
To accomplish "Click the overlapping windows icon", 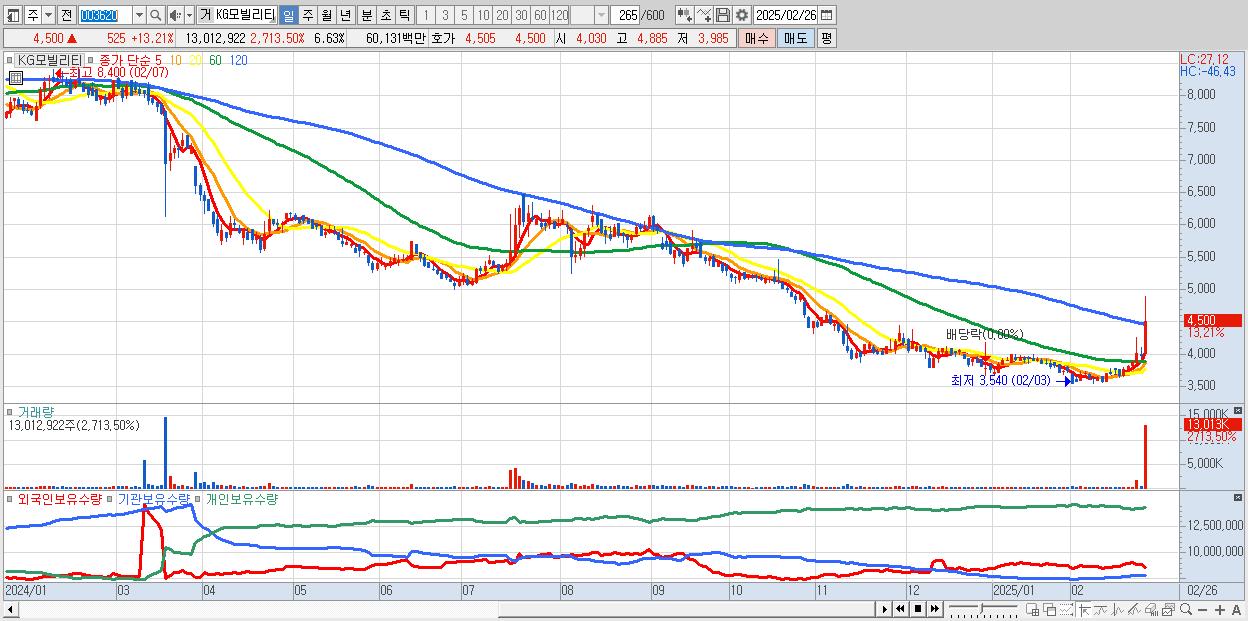I will [x=1050, y=609].
